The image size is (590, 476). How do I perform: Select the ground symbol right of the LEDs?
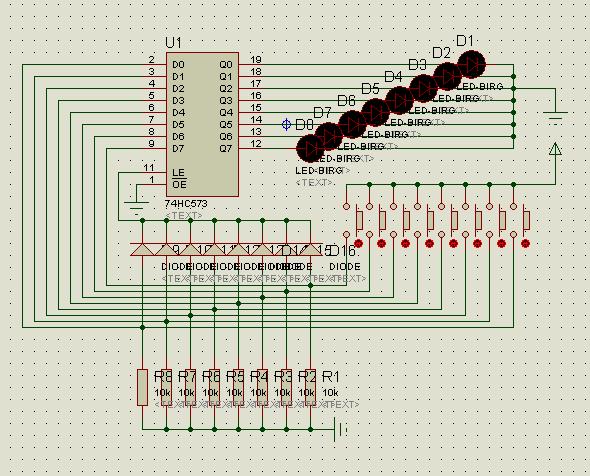coord(555,117)
